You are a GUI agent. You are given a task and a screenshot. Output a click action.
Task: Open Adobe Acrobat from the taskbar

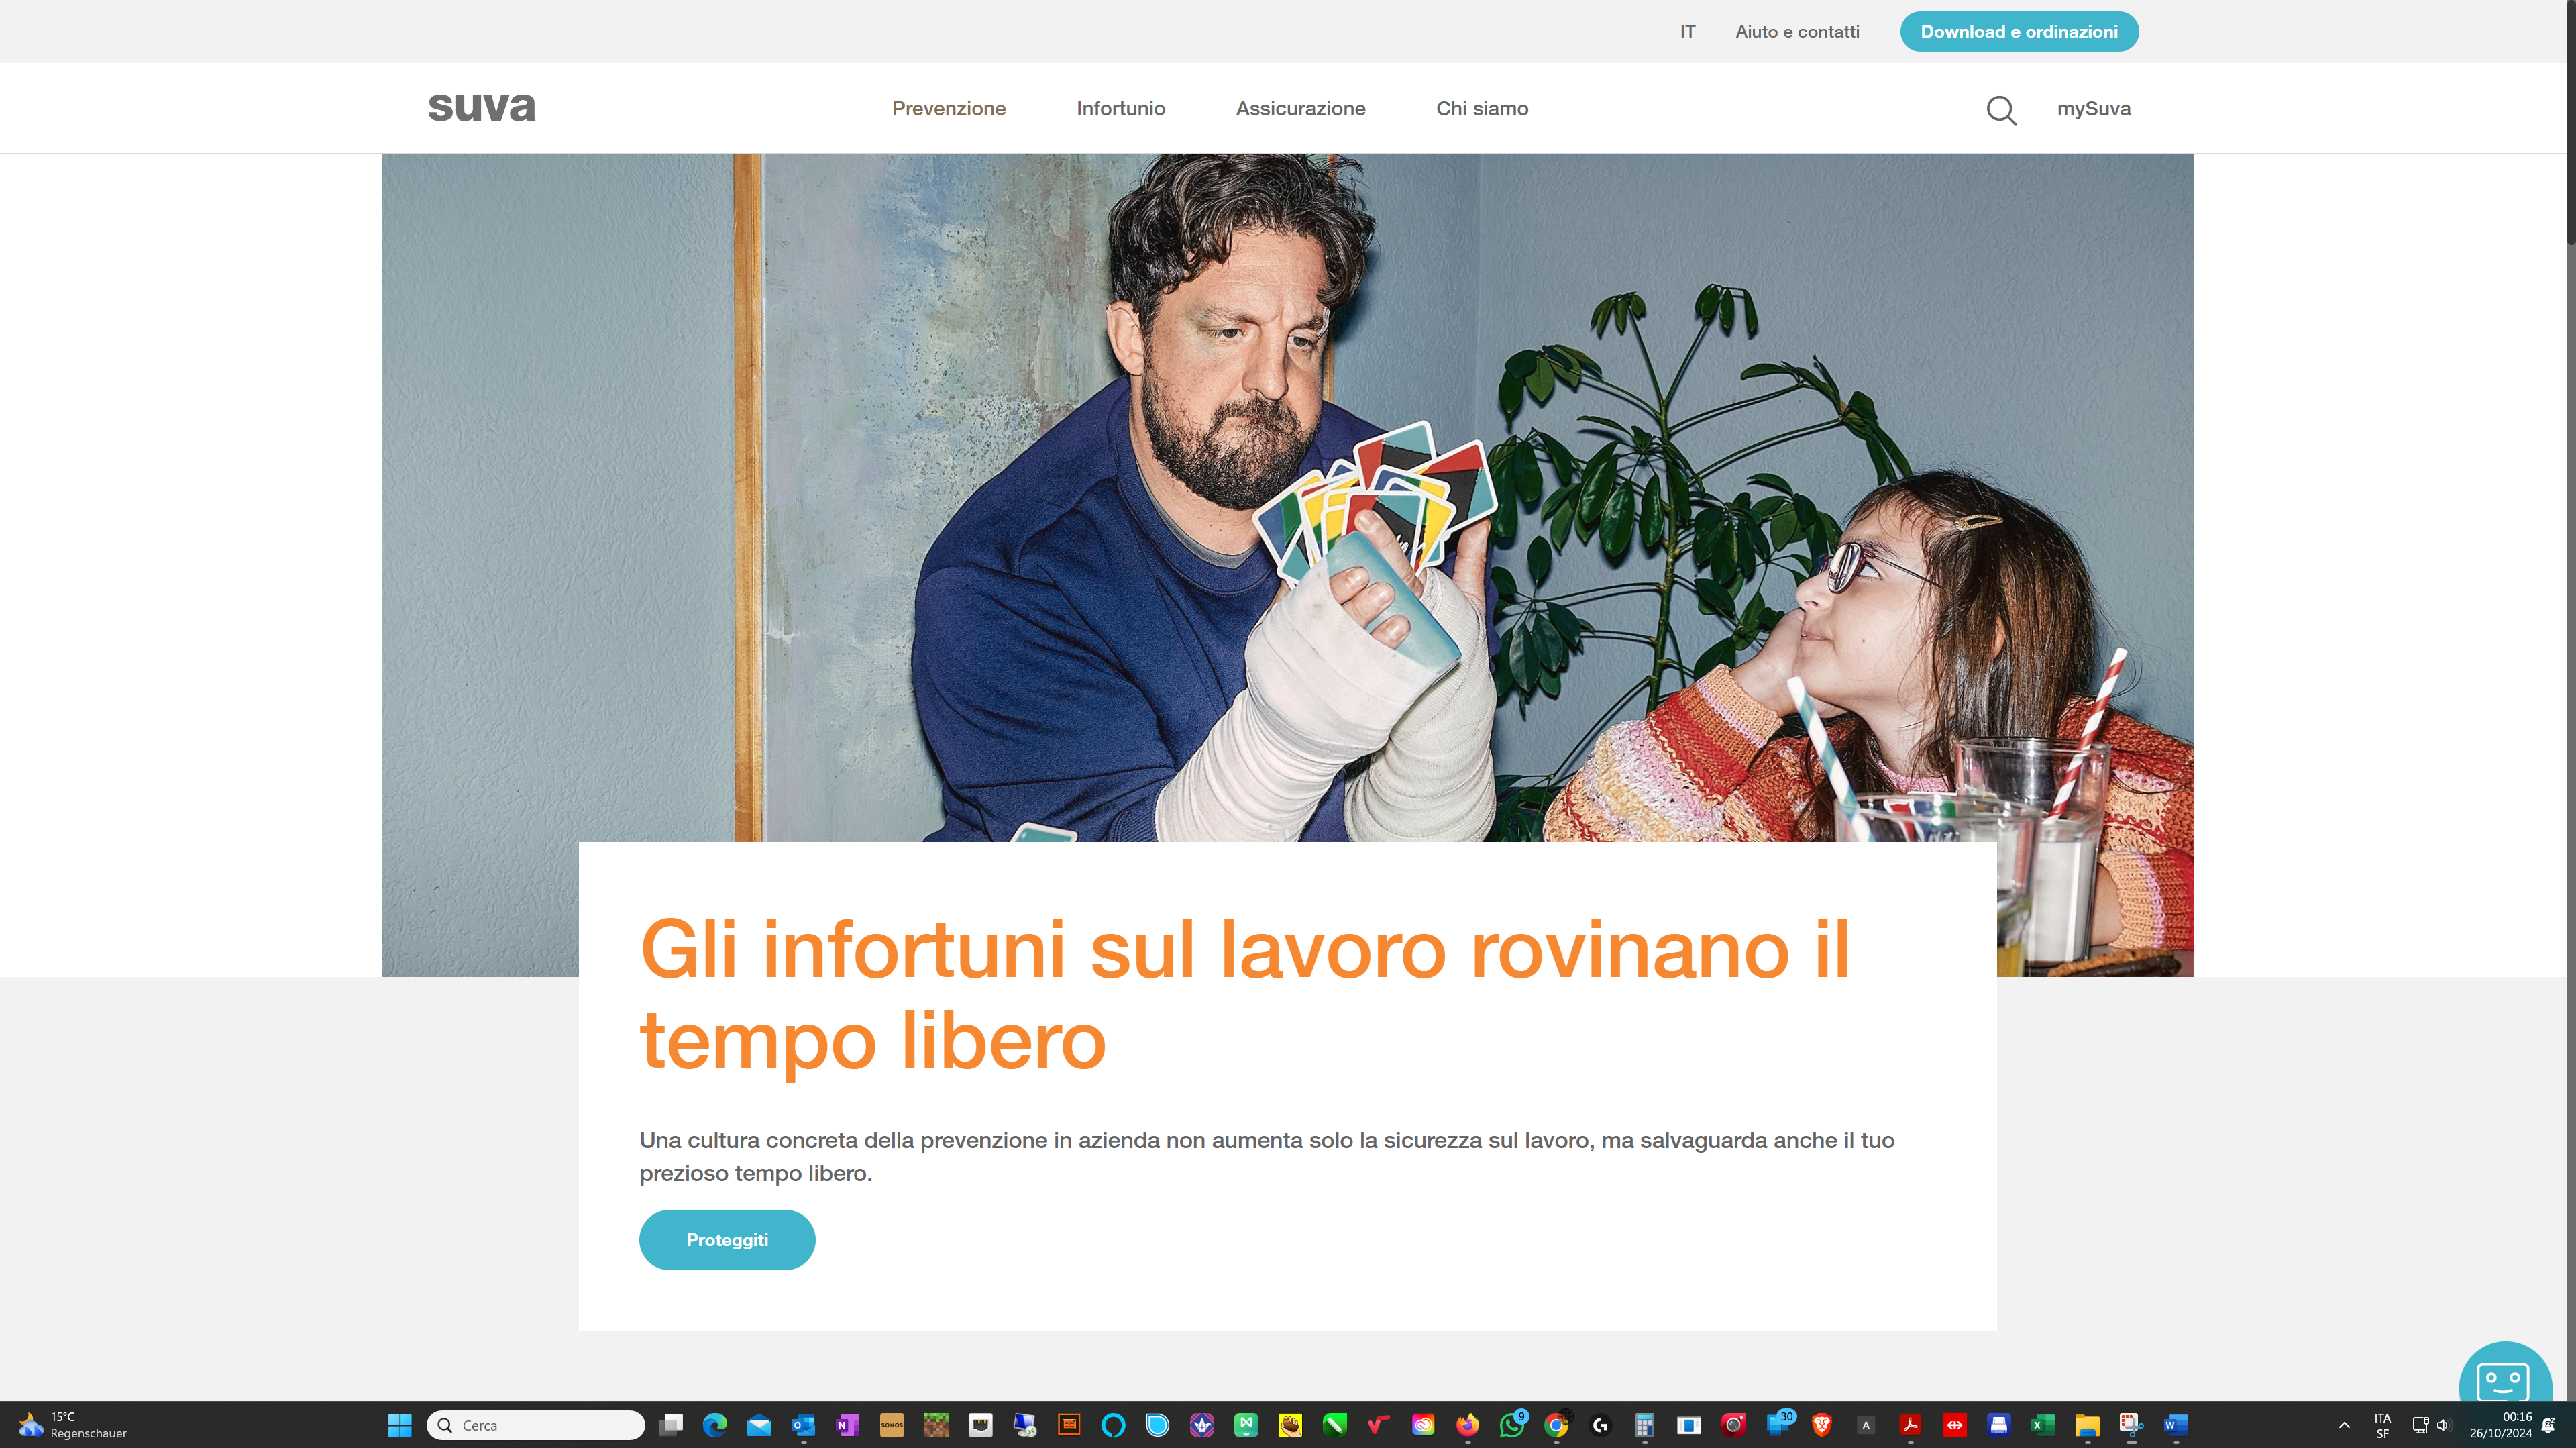1911,1425
